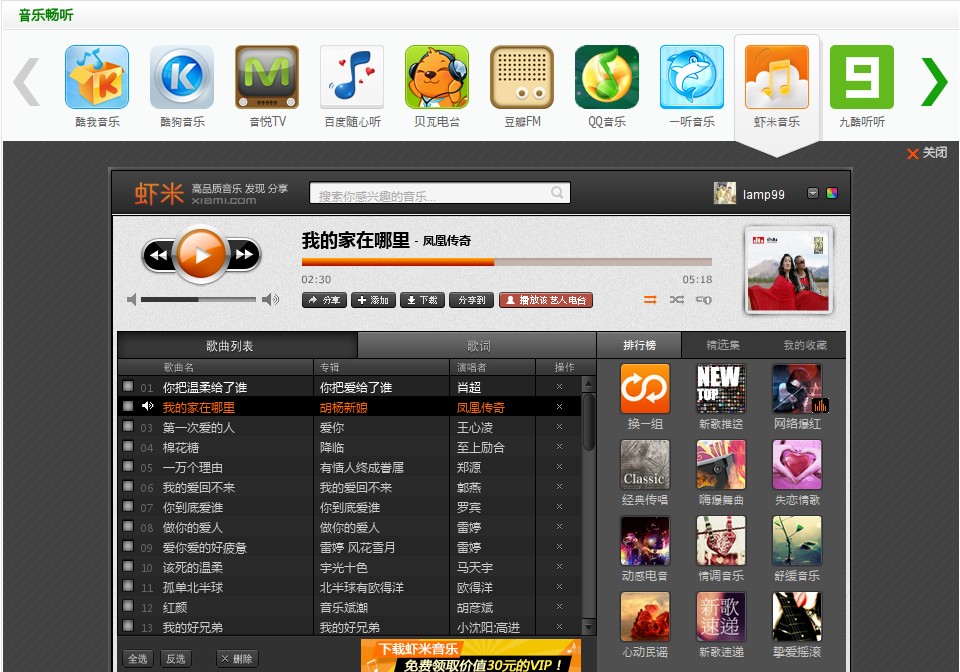Switch to the 我的收藏 tab
Image resolution: width=960 pixels, height=672 pixels.
point(805,345)
